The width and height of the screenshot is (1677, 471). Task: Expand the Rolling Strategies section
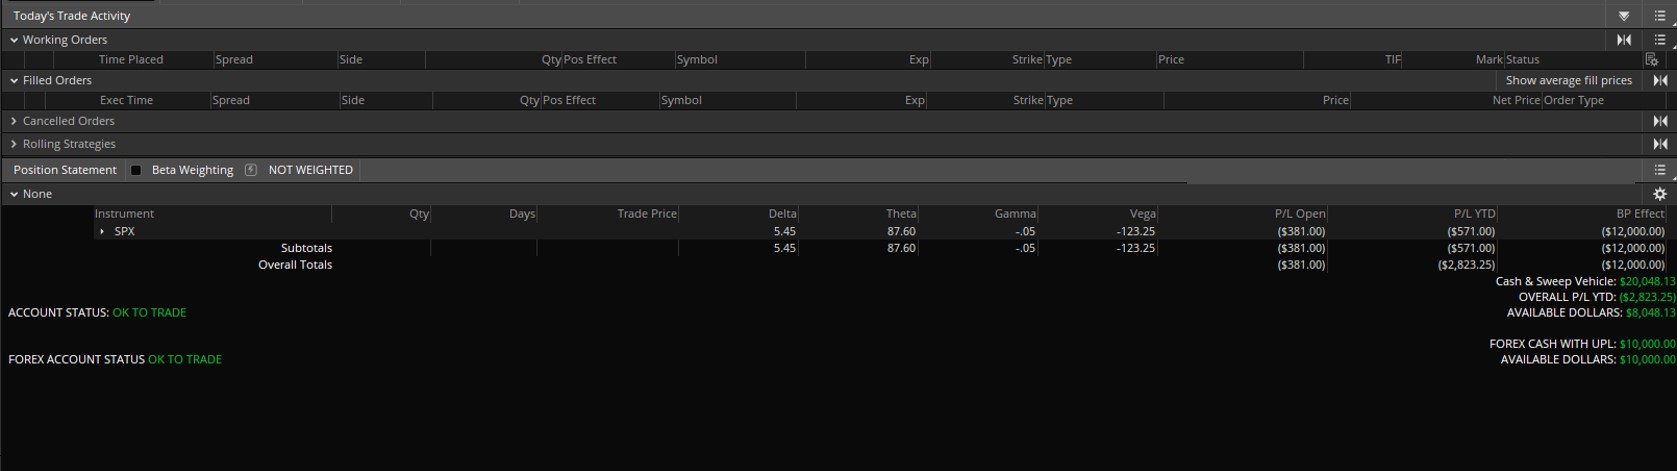pos(14,144)
